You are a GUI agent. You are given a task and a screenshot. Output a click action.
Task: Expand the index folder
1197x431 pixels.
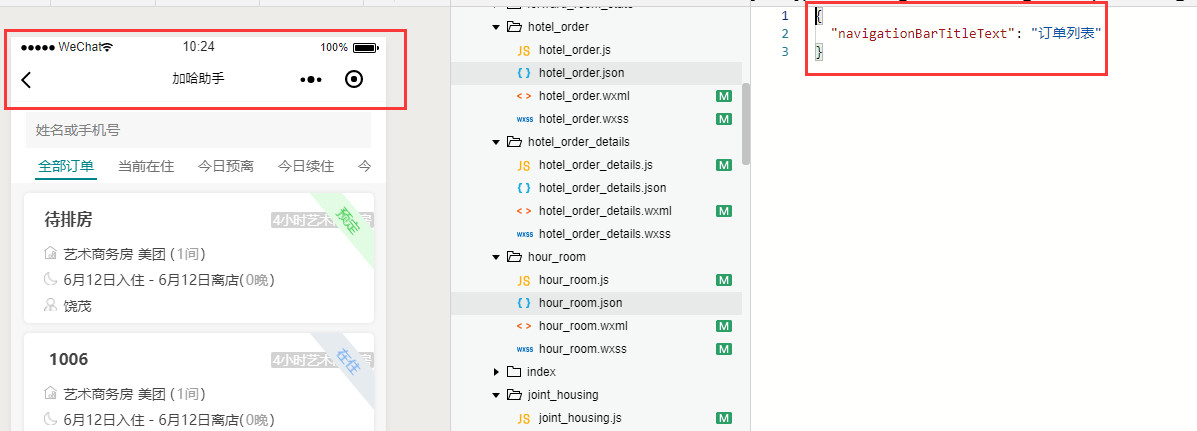[x=496, y=372]
